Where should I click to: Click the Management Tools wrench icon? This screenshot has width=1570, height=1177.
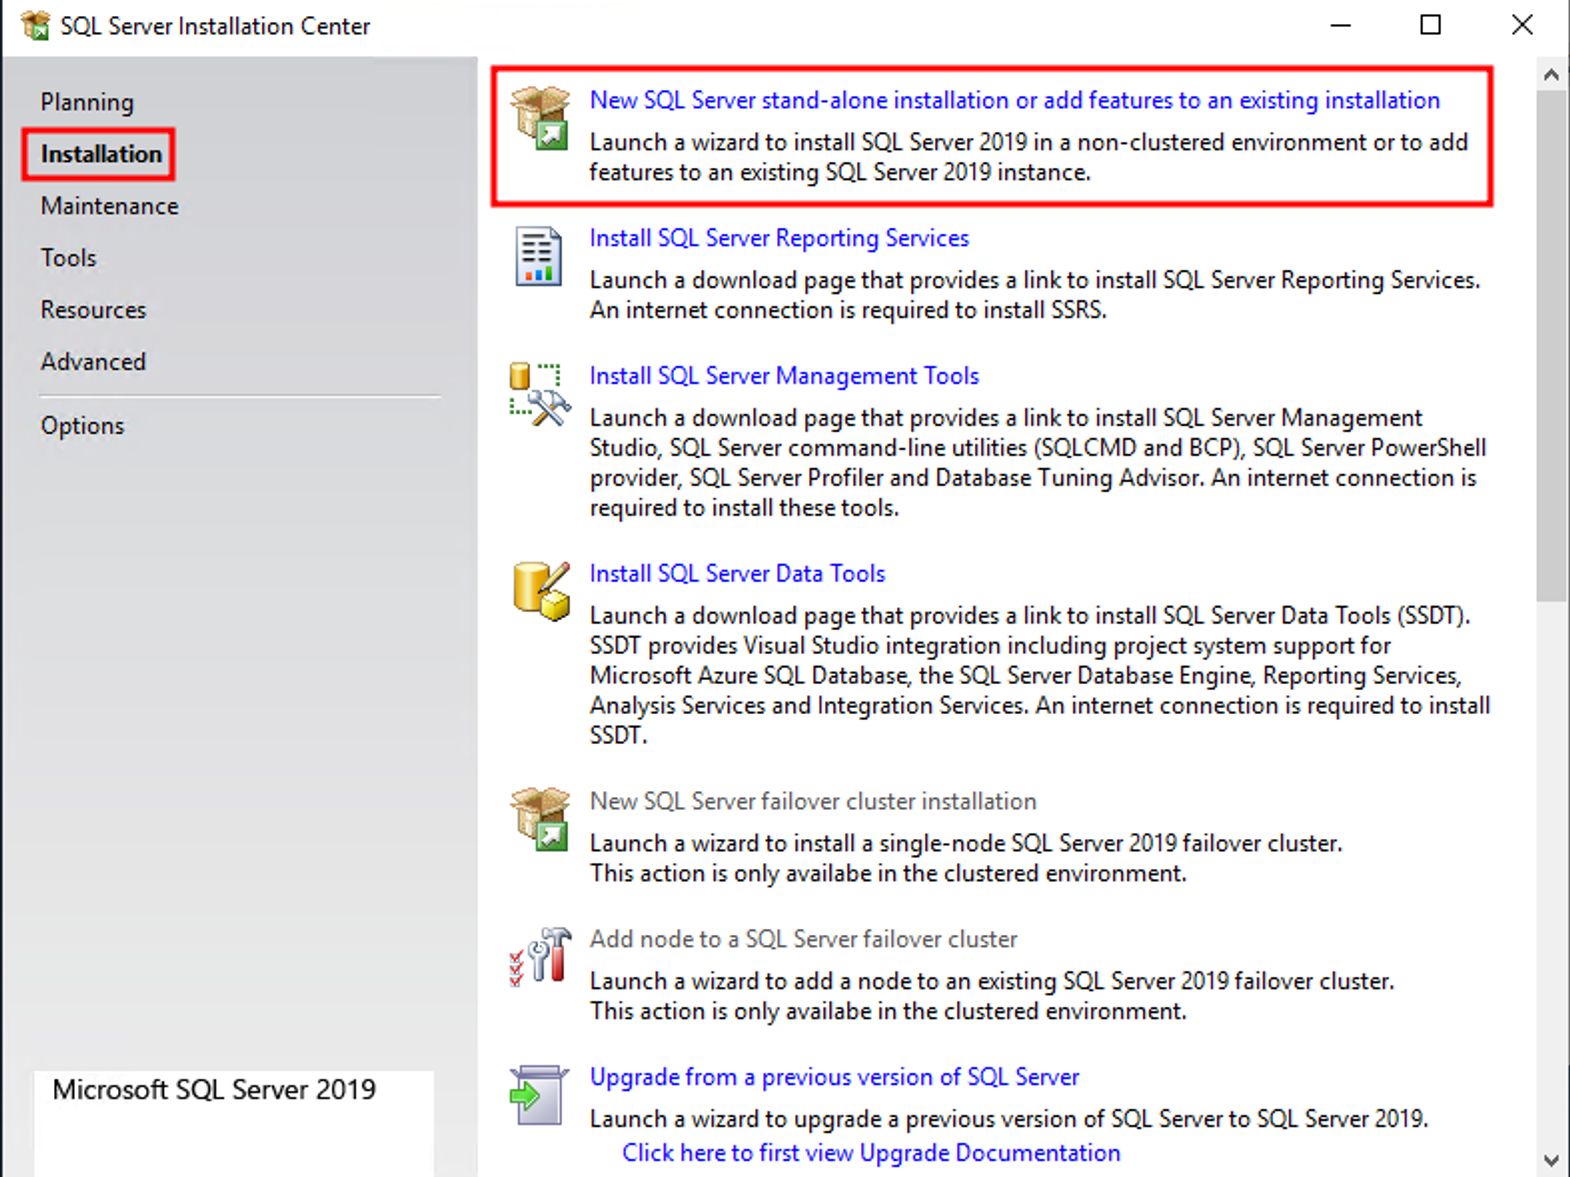click(540, 394)
